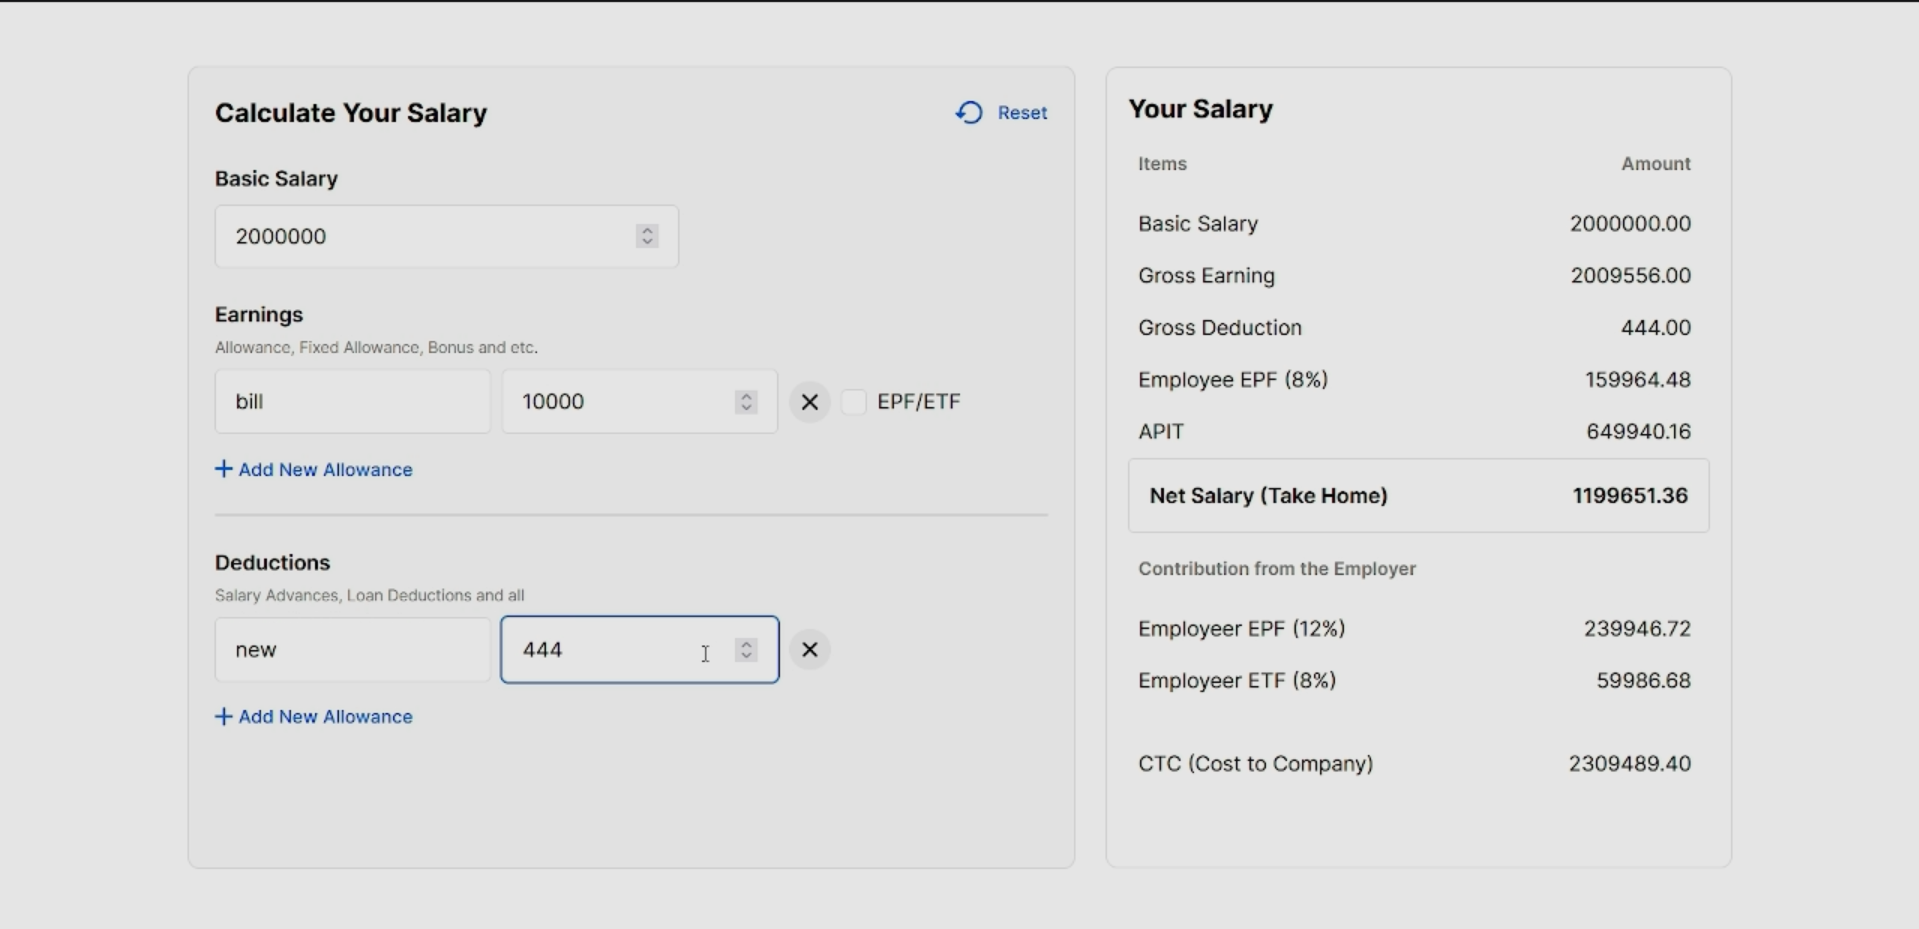
Task: Edit the deduction name field 'new'
Action: [352, 650]
